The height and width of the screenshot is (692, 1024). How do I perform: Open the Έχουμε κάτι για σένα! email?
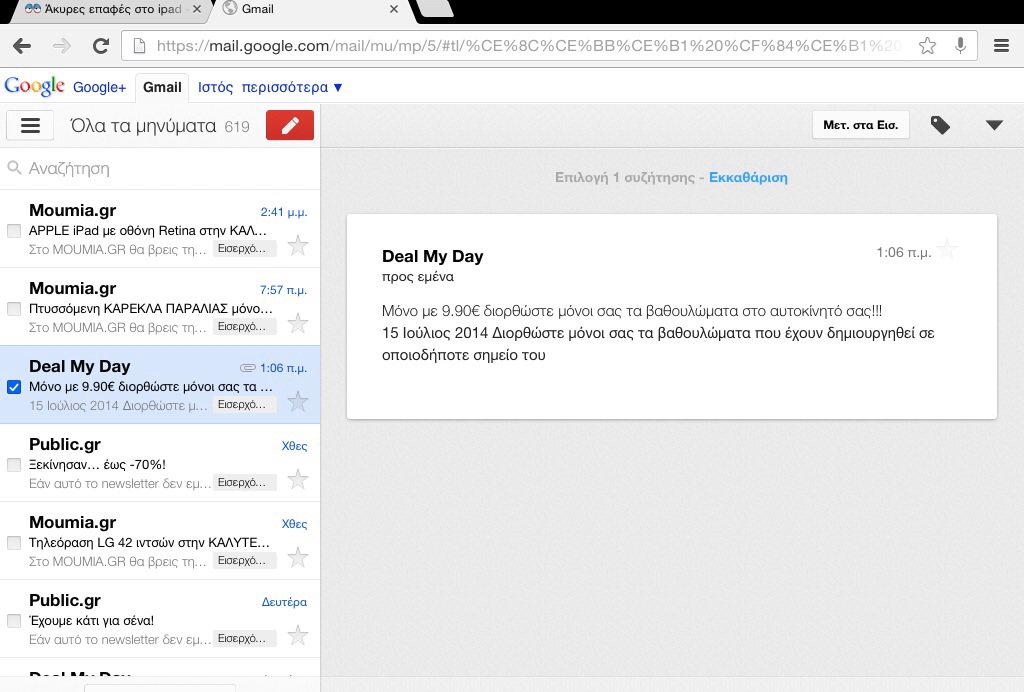coord(160,619)
